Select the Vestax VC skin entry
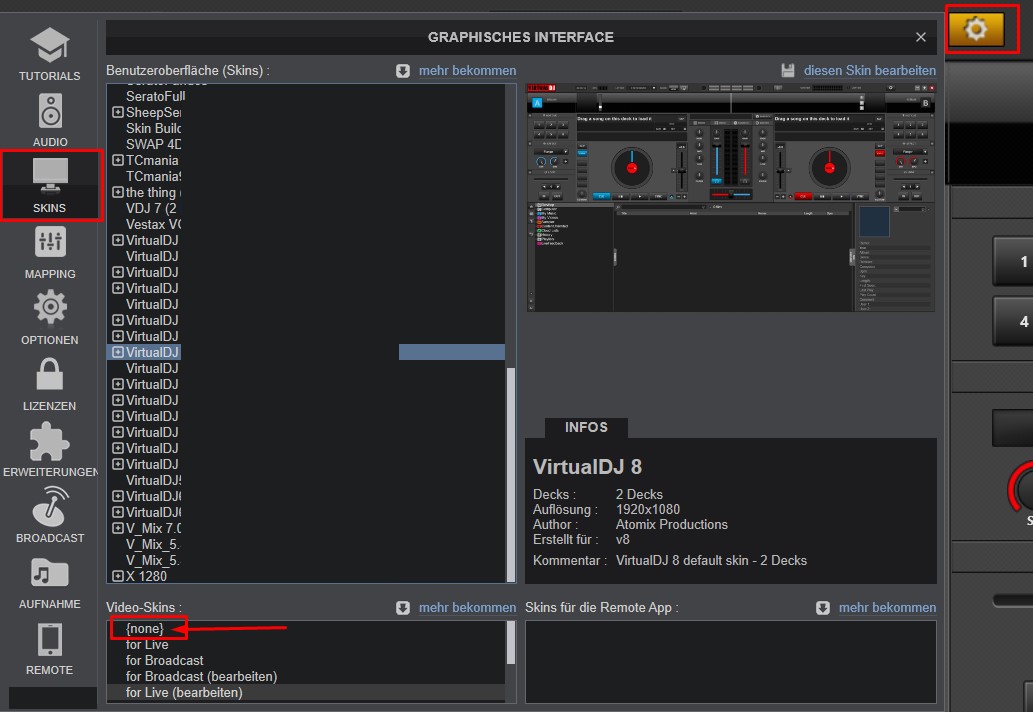1033x712 pixels. pyautogui.click(x=154, y=225)
